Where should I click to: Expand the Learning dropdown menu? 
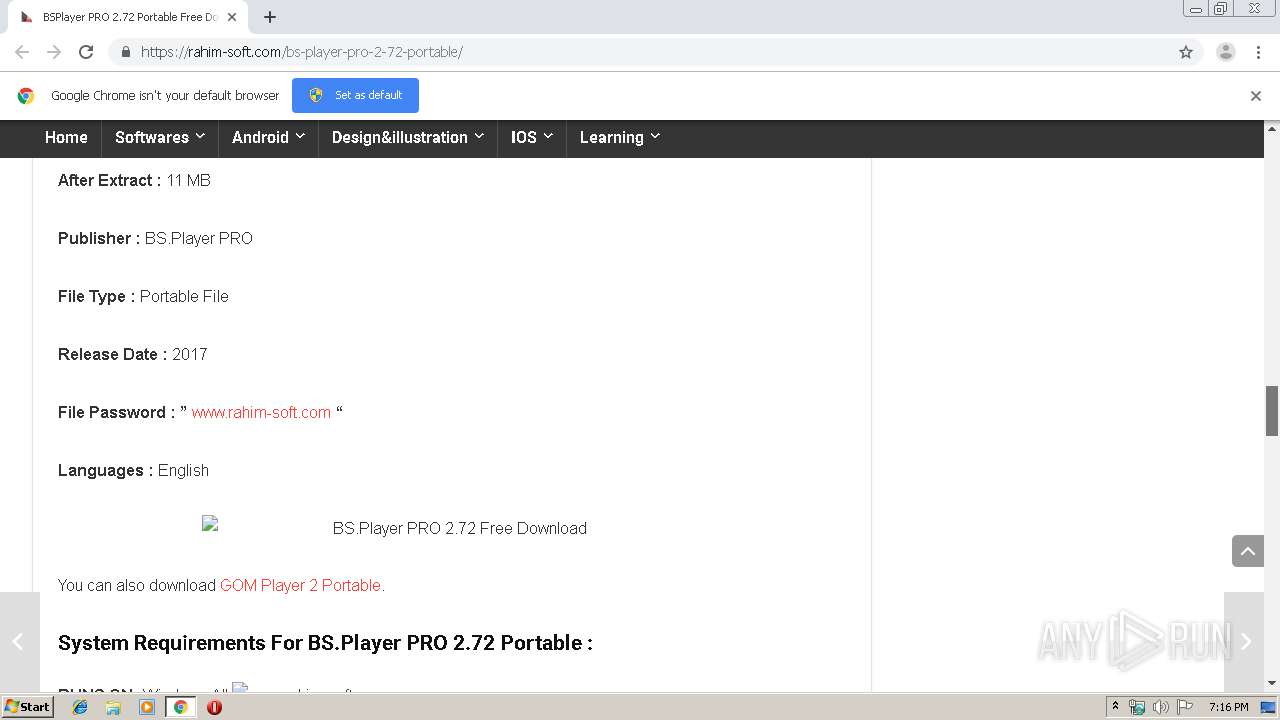620,138
